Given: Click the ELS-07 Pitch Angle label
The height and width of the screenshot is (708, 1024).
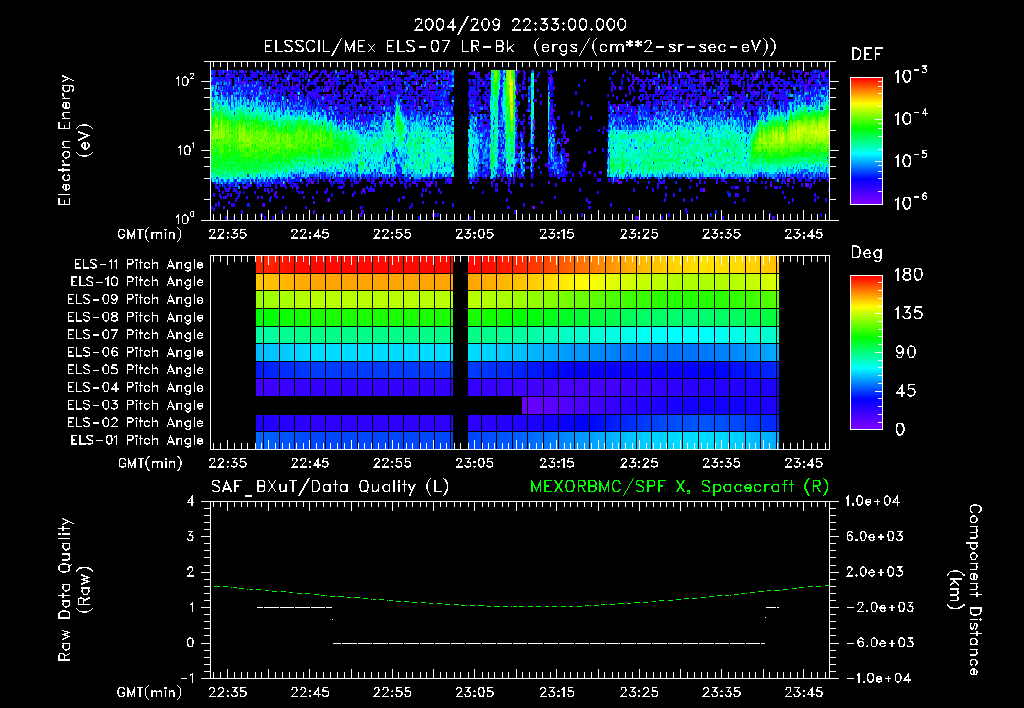Looking at the screenshot, I should click(135, 334).
